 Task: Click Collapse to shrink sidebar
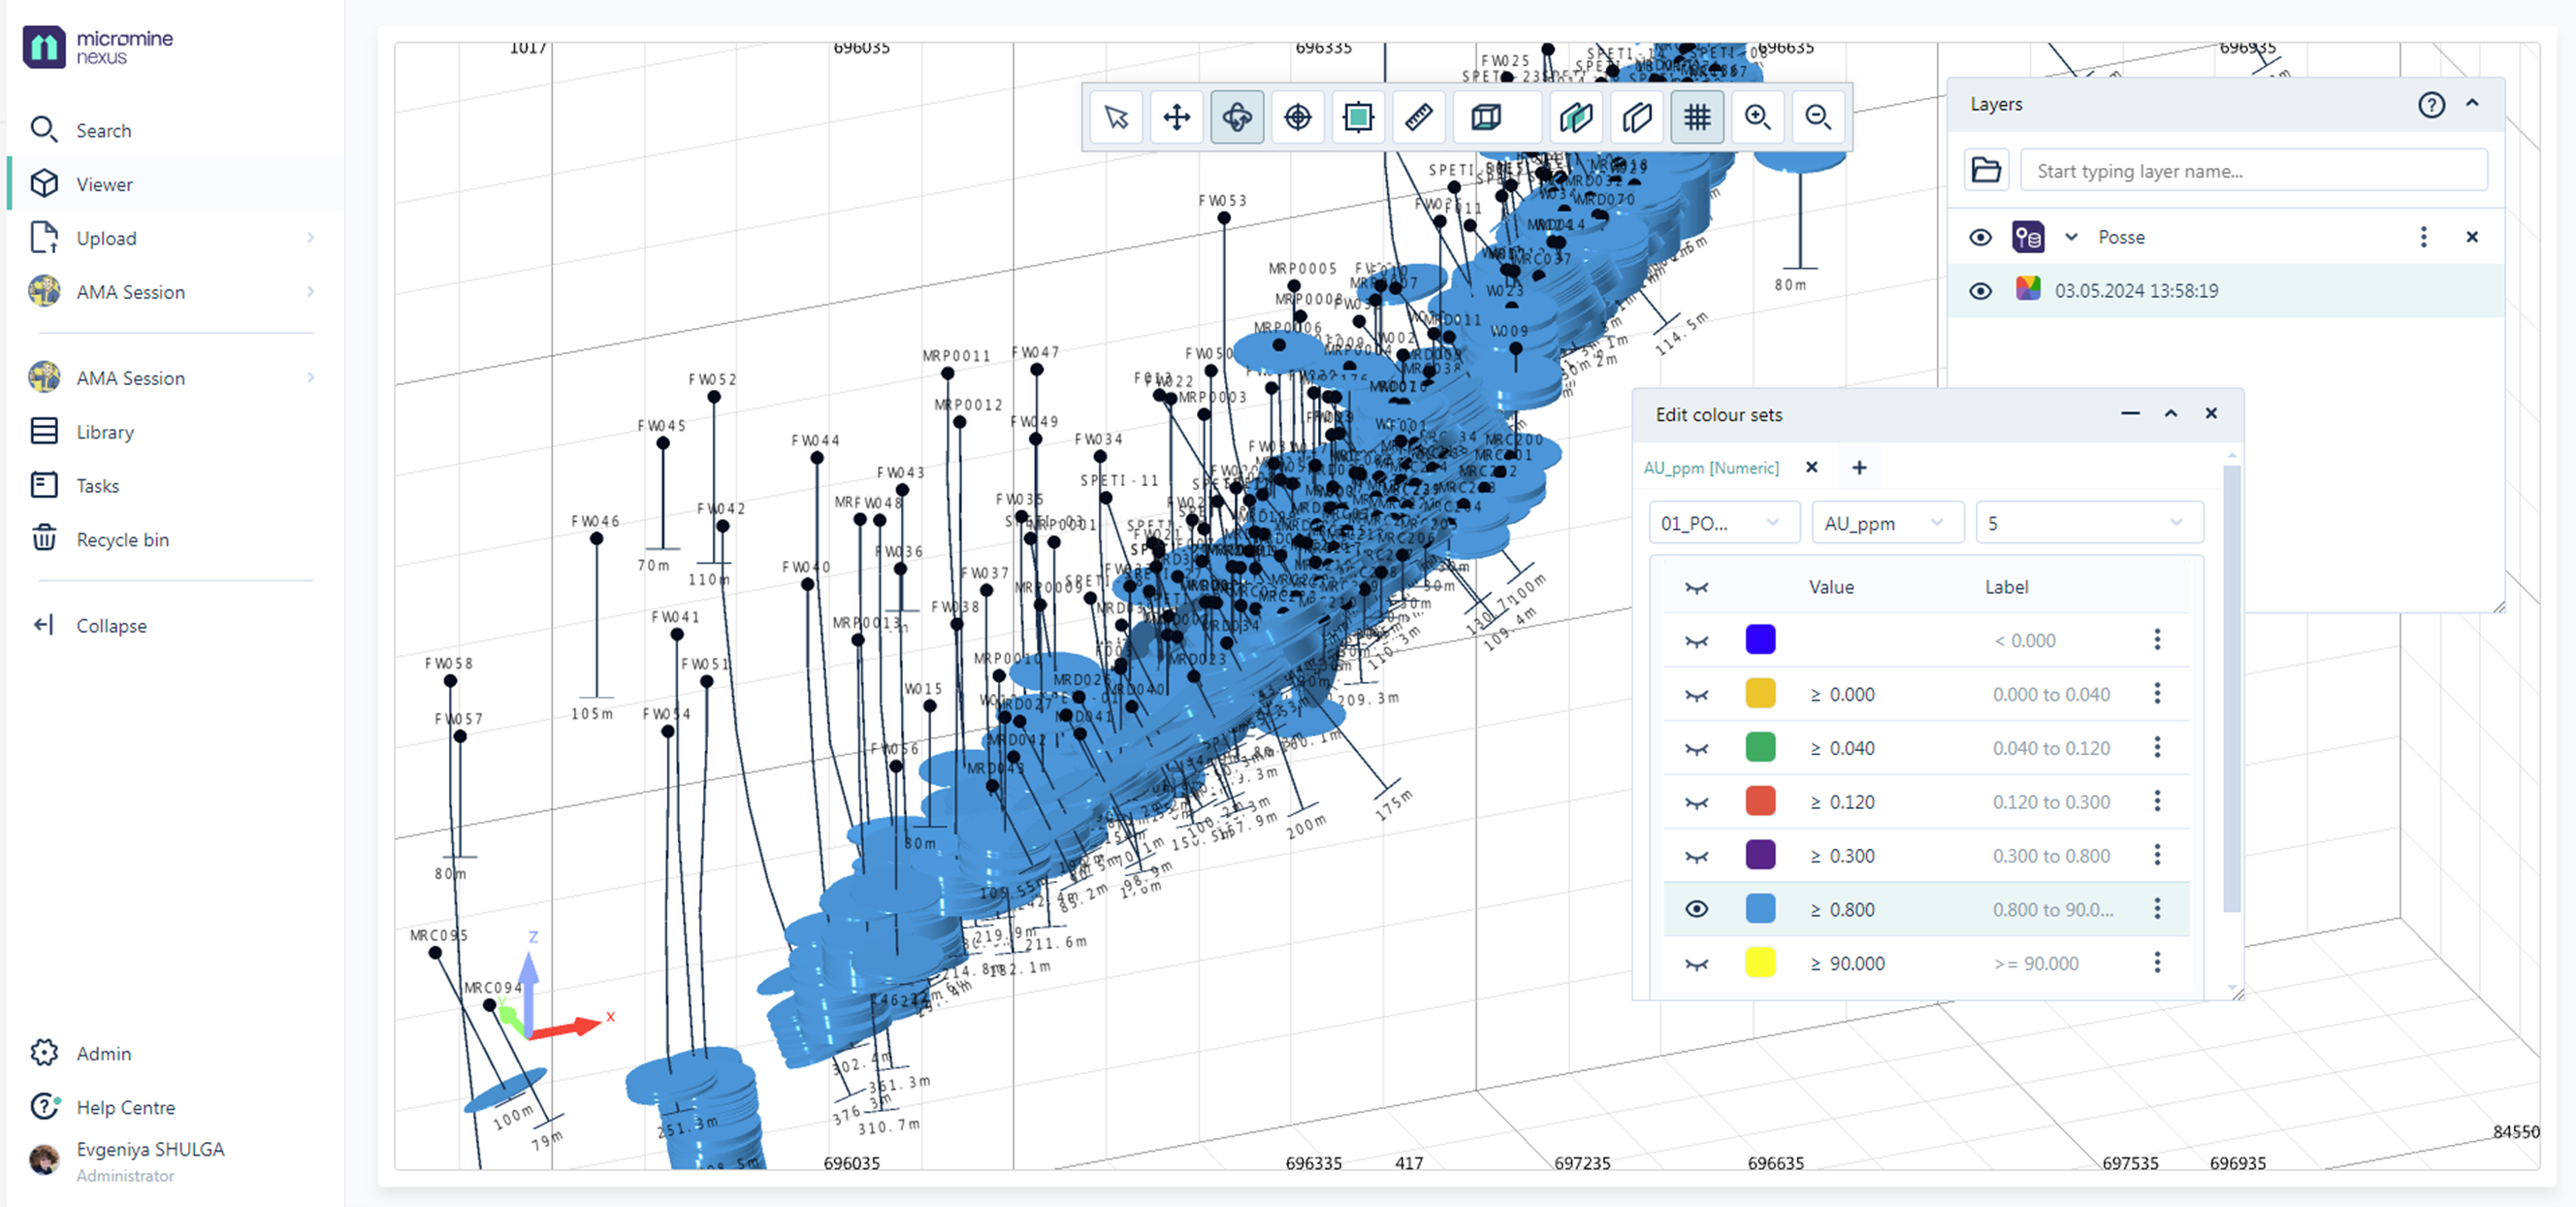[x=110, y=626]
